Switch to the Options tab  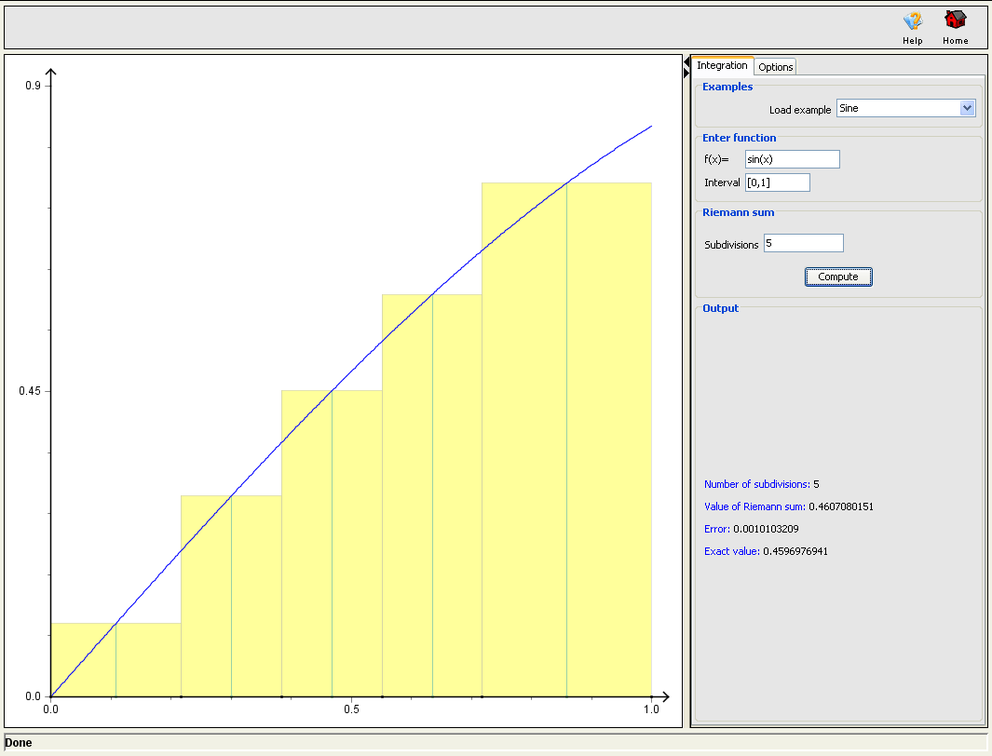pos(775,66)
